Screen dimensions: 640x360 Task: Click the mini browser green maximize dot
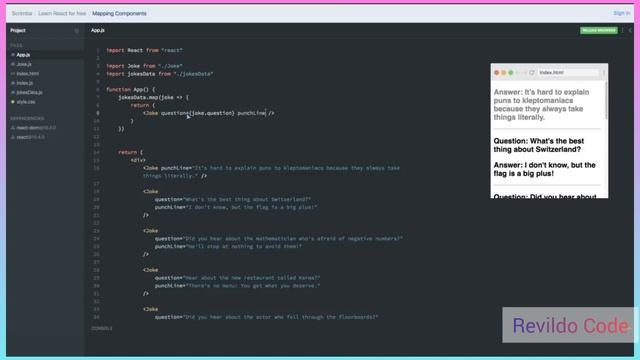pyautogui.click(x=510, y=73)
